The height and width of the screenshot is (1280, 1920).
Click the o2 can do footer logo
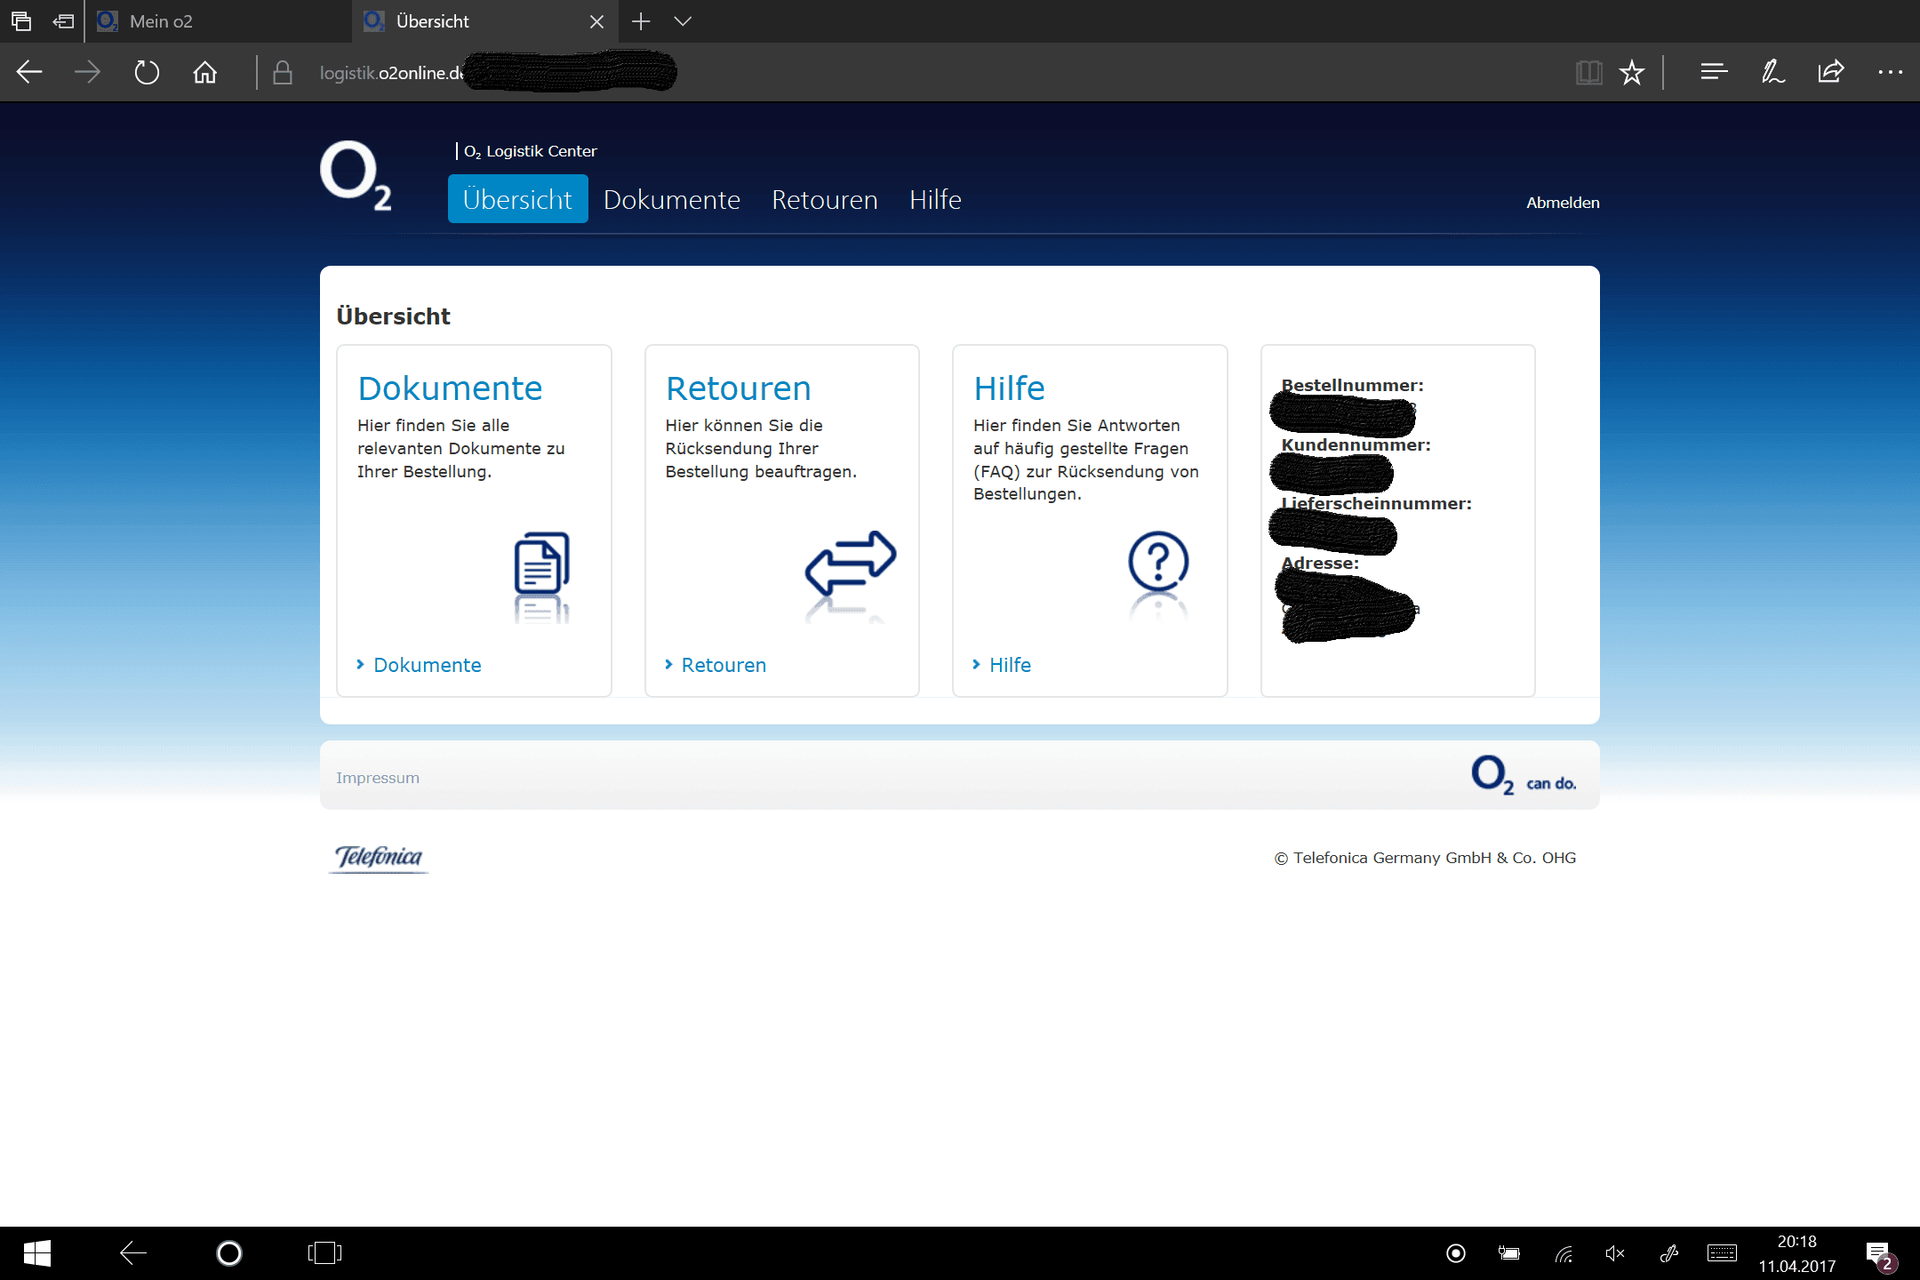click(1523, 775)
